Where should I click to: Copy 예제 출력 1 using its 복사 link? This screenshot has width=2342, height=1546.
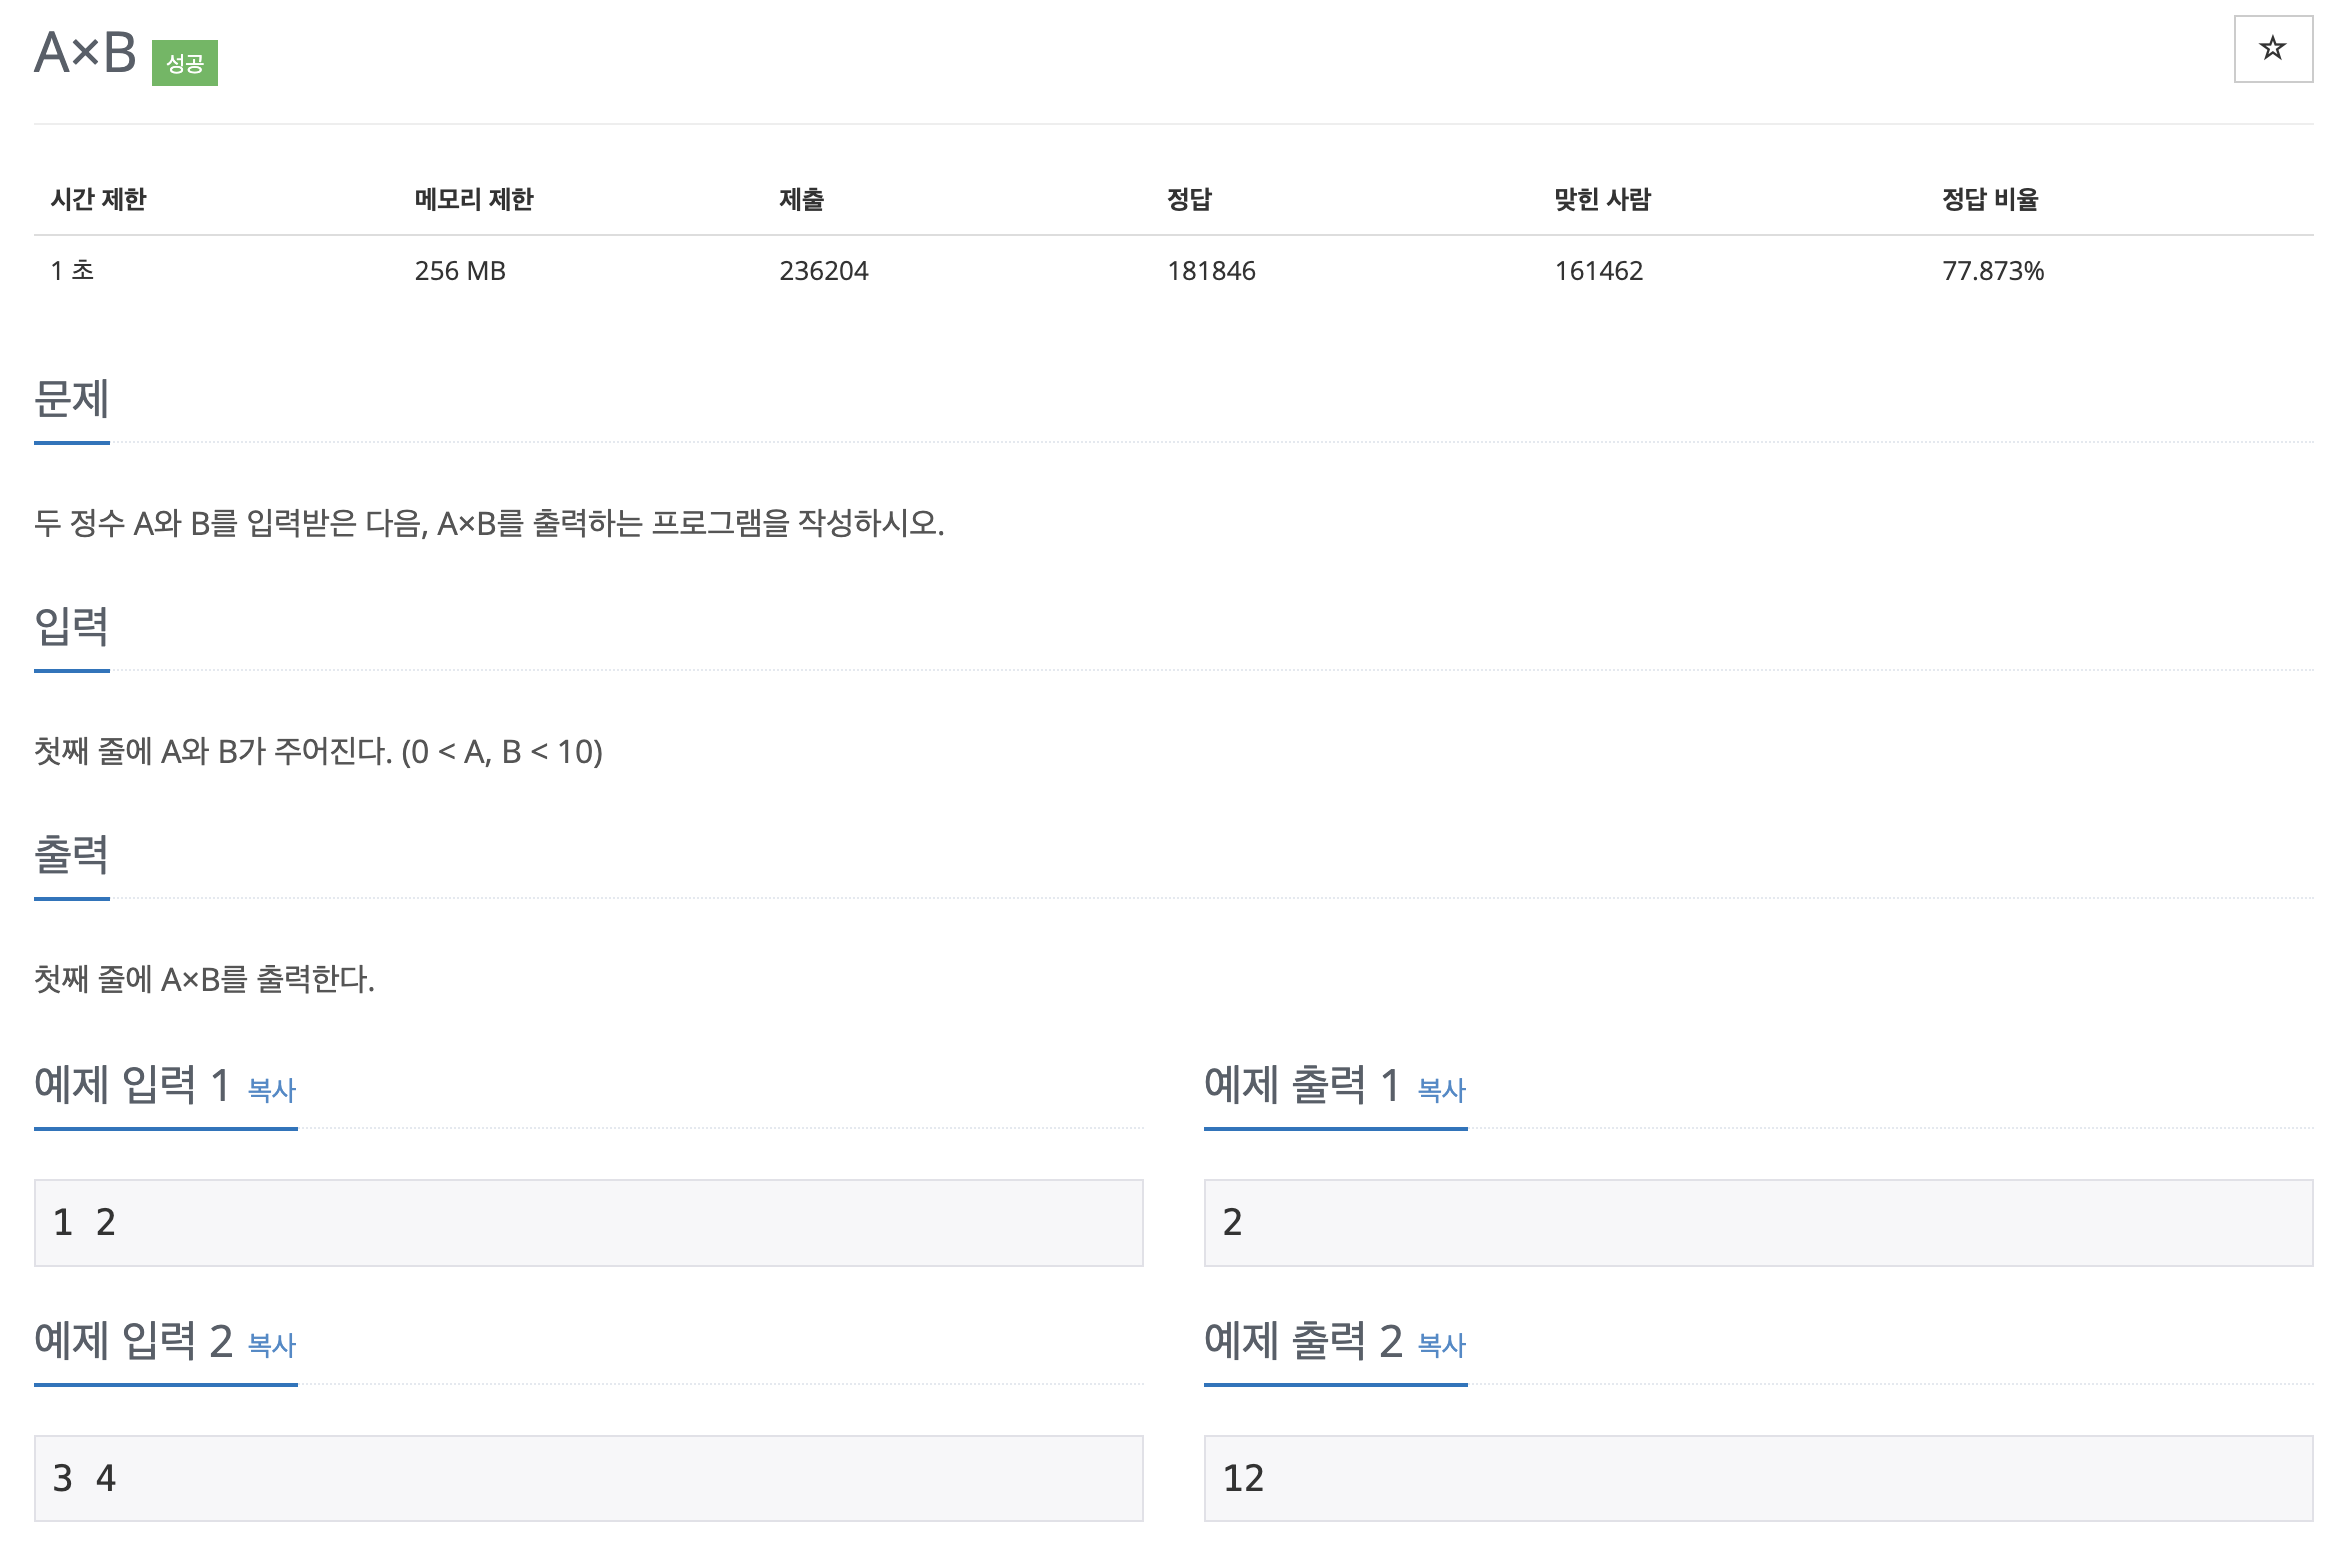[1440, 1092]
